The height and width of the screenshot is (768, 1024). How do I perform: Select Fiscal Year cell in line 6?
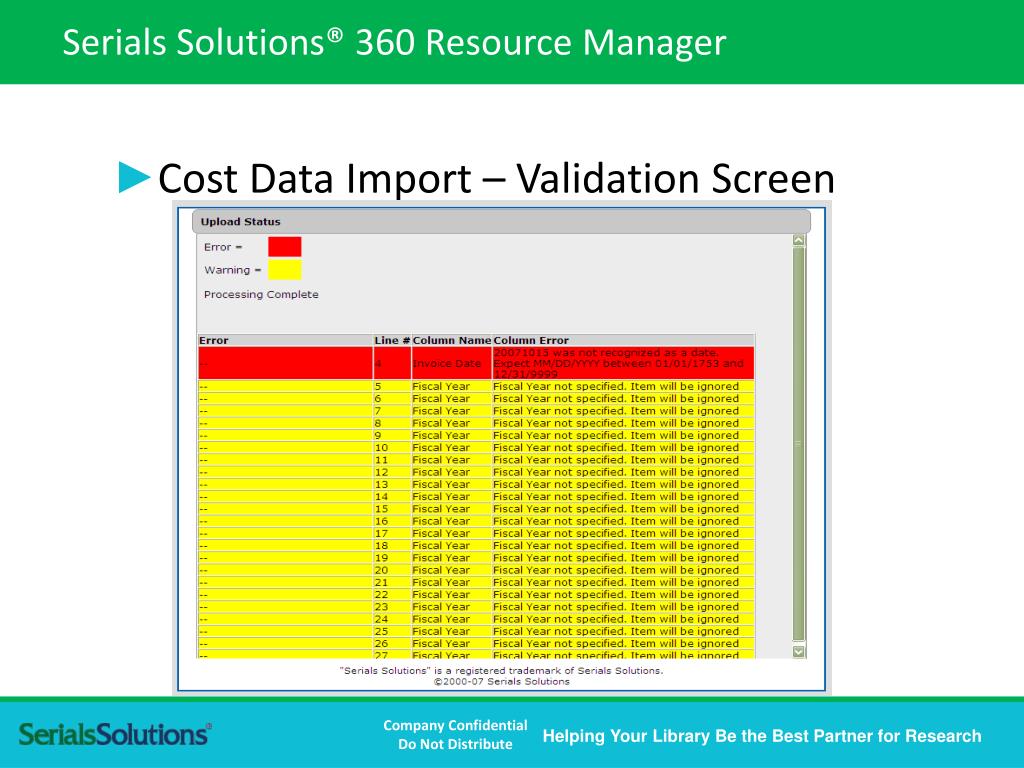pos(451,398)
